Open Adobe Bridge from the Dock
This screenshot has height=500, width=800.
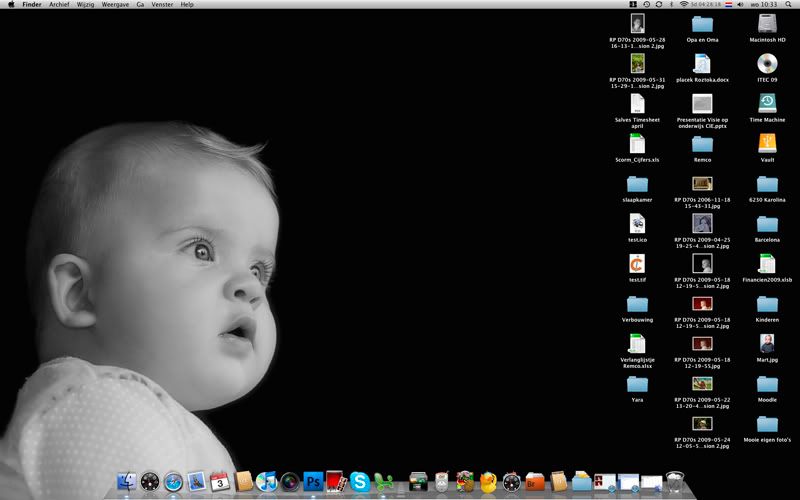[535, 482]
